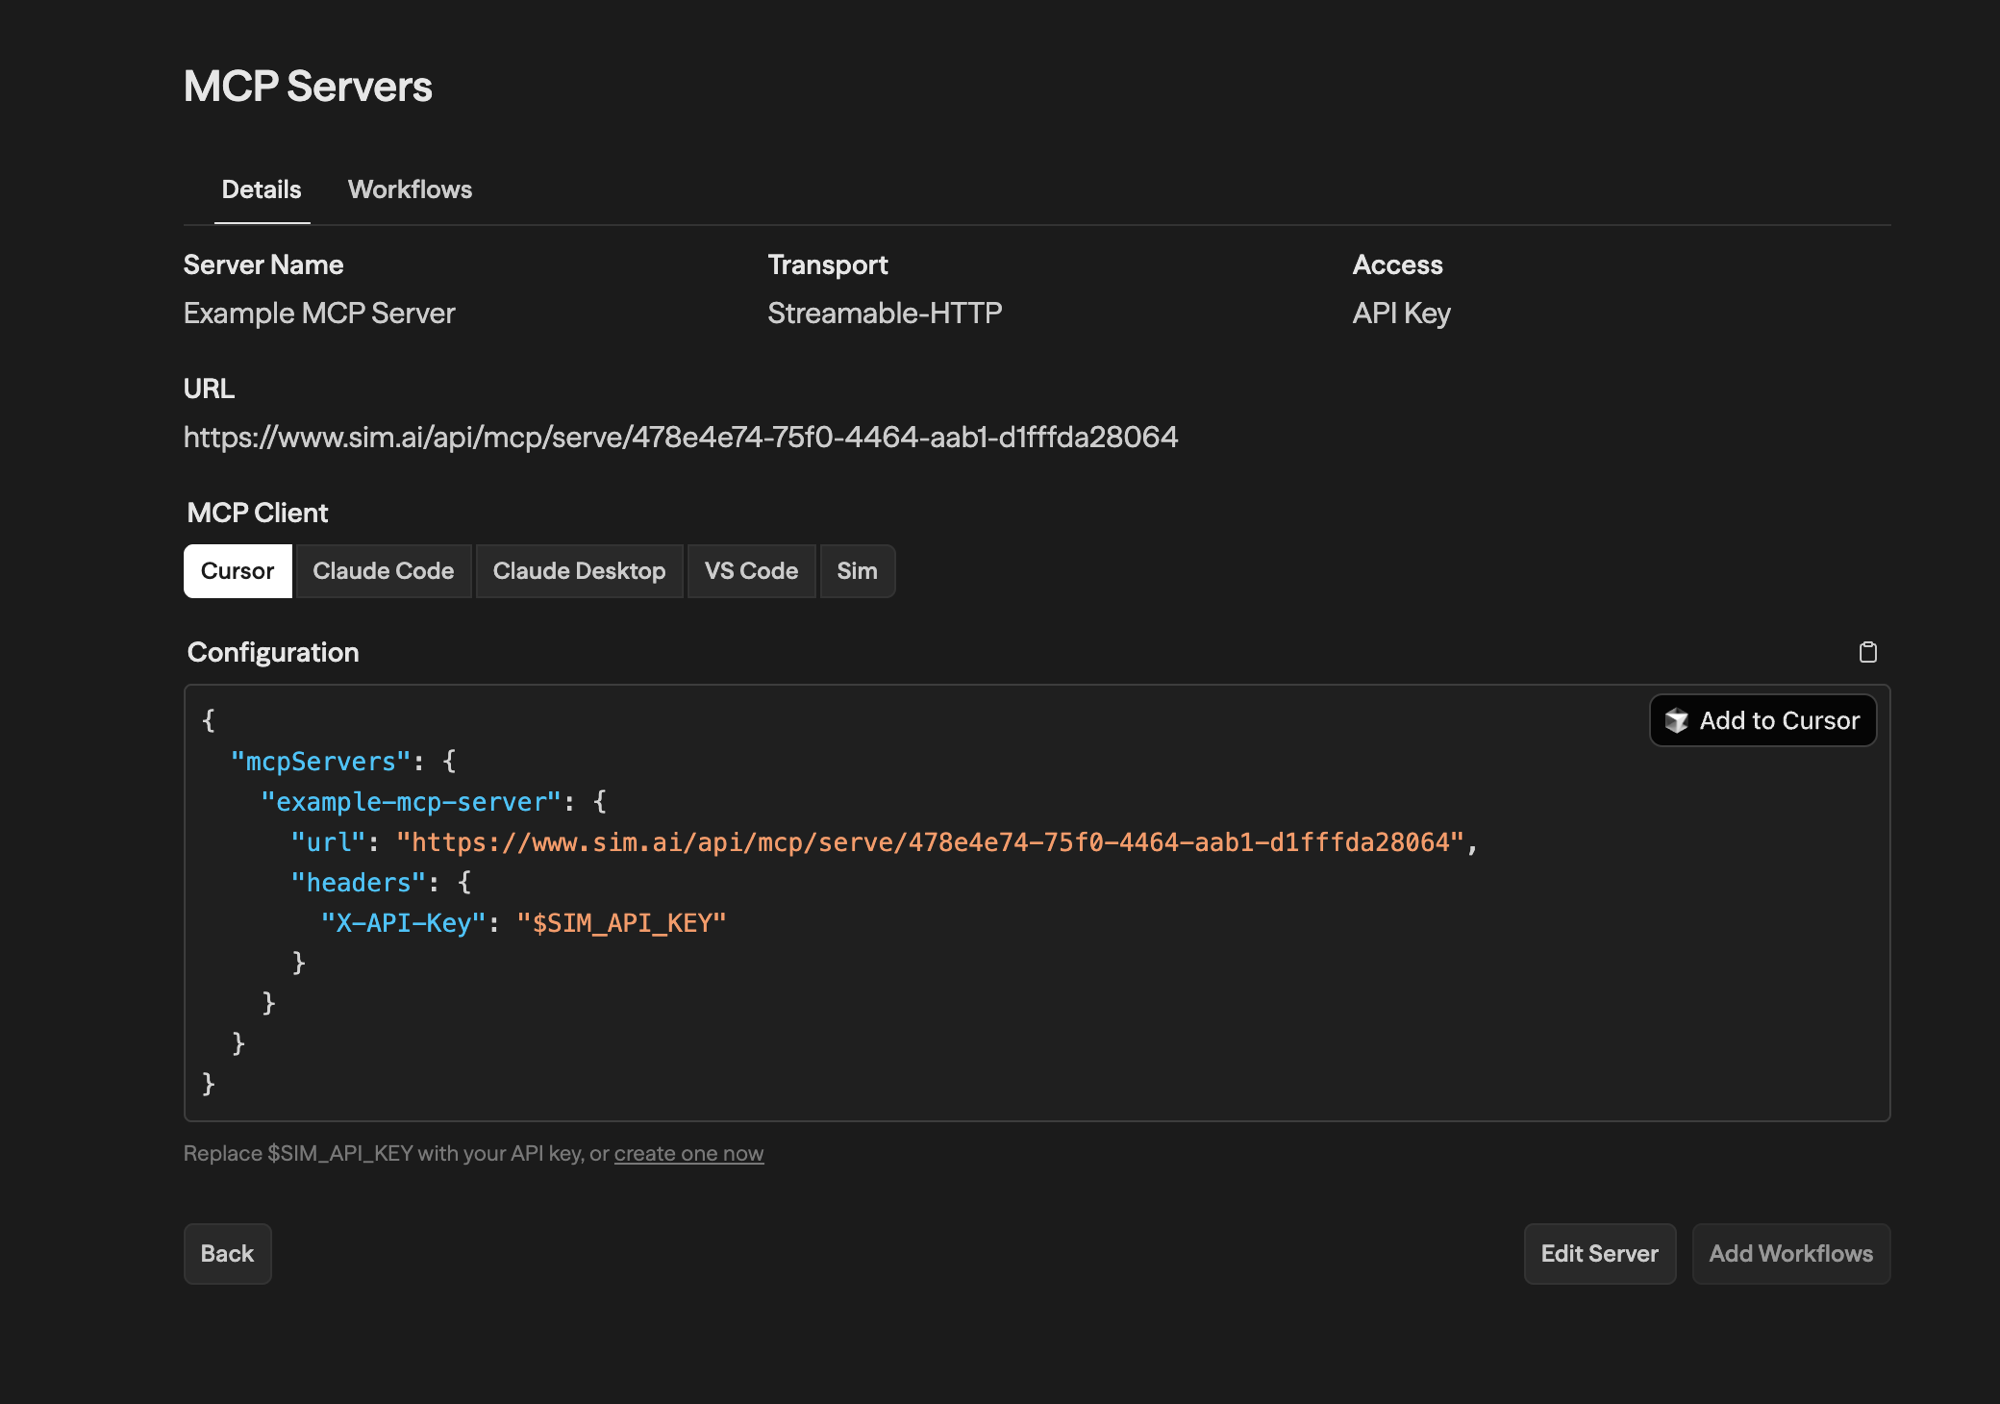Screen dimensions: 2000x1404
Task: Click the Example MCP Server name value
Action: click(319, 313)
